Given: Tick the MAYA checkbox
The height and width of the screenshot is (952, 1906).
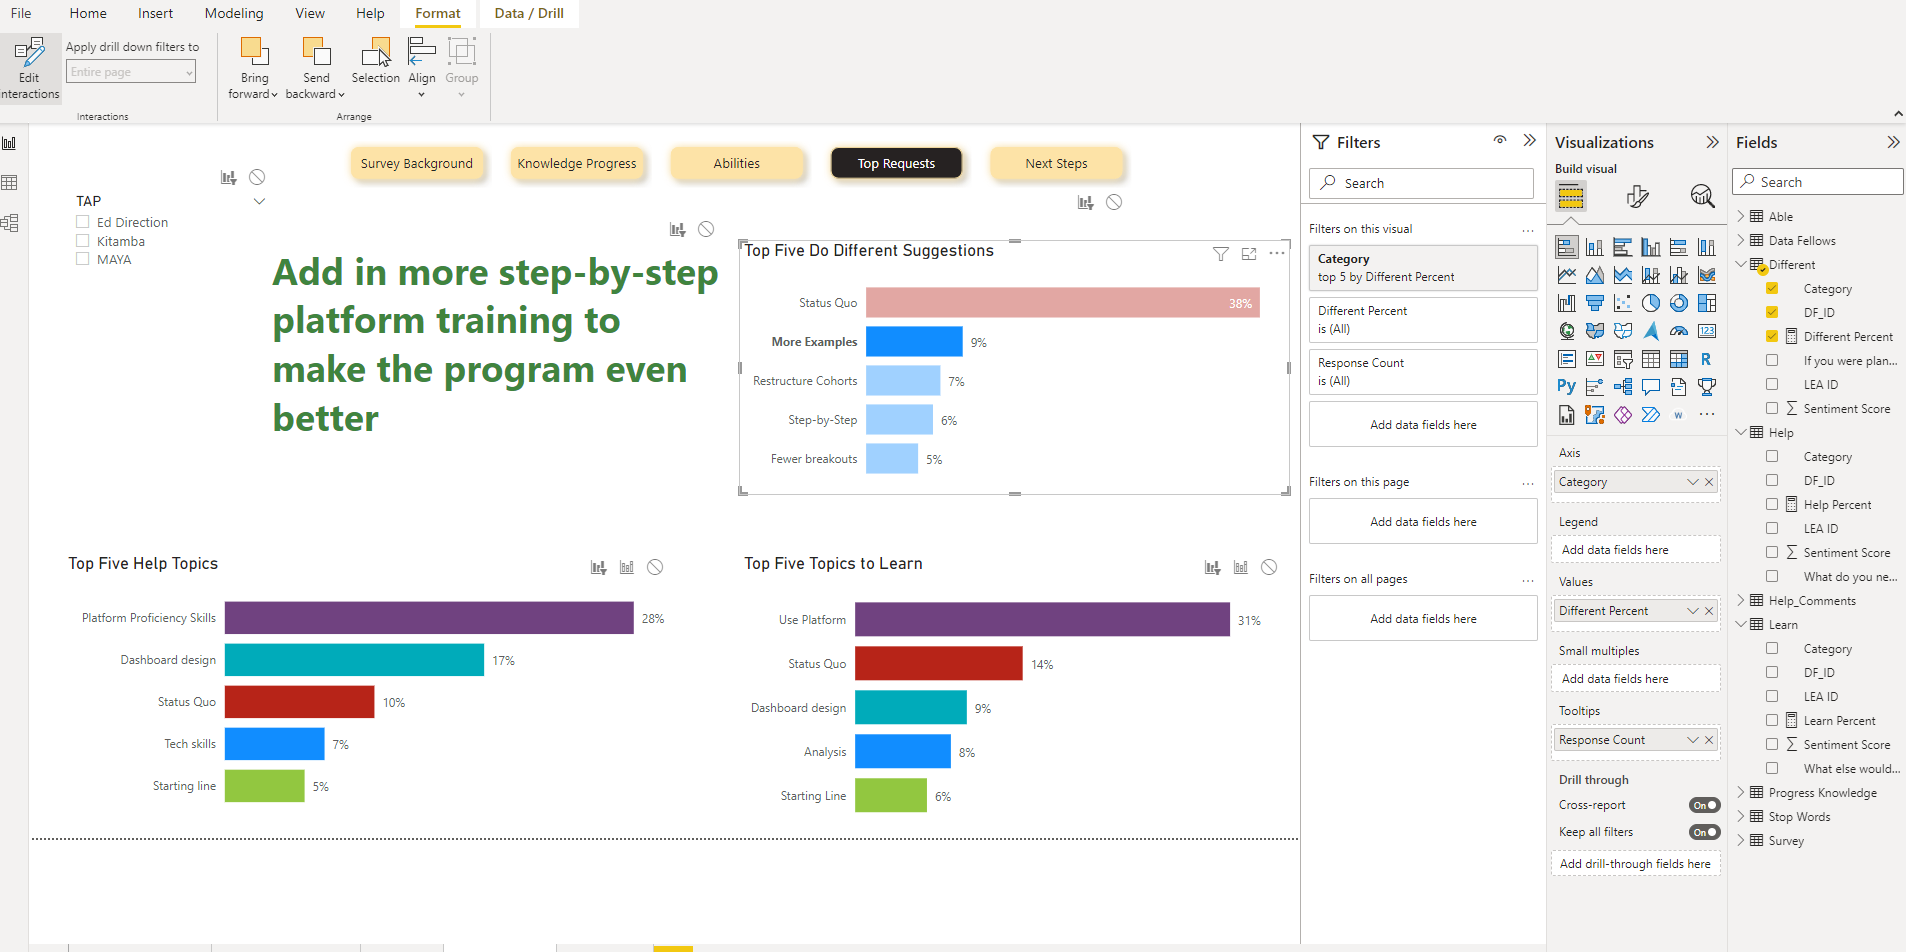Looking at the screenshot, I should point(83,259).
